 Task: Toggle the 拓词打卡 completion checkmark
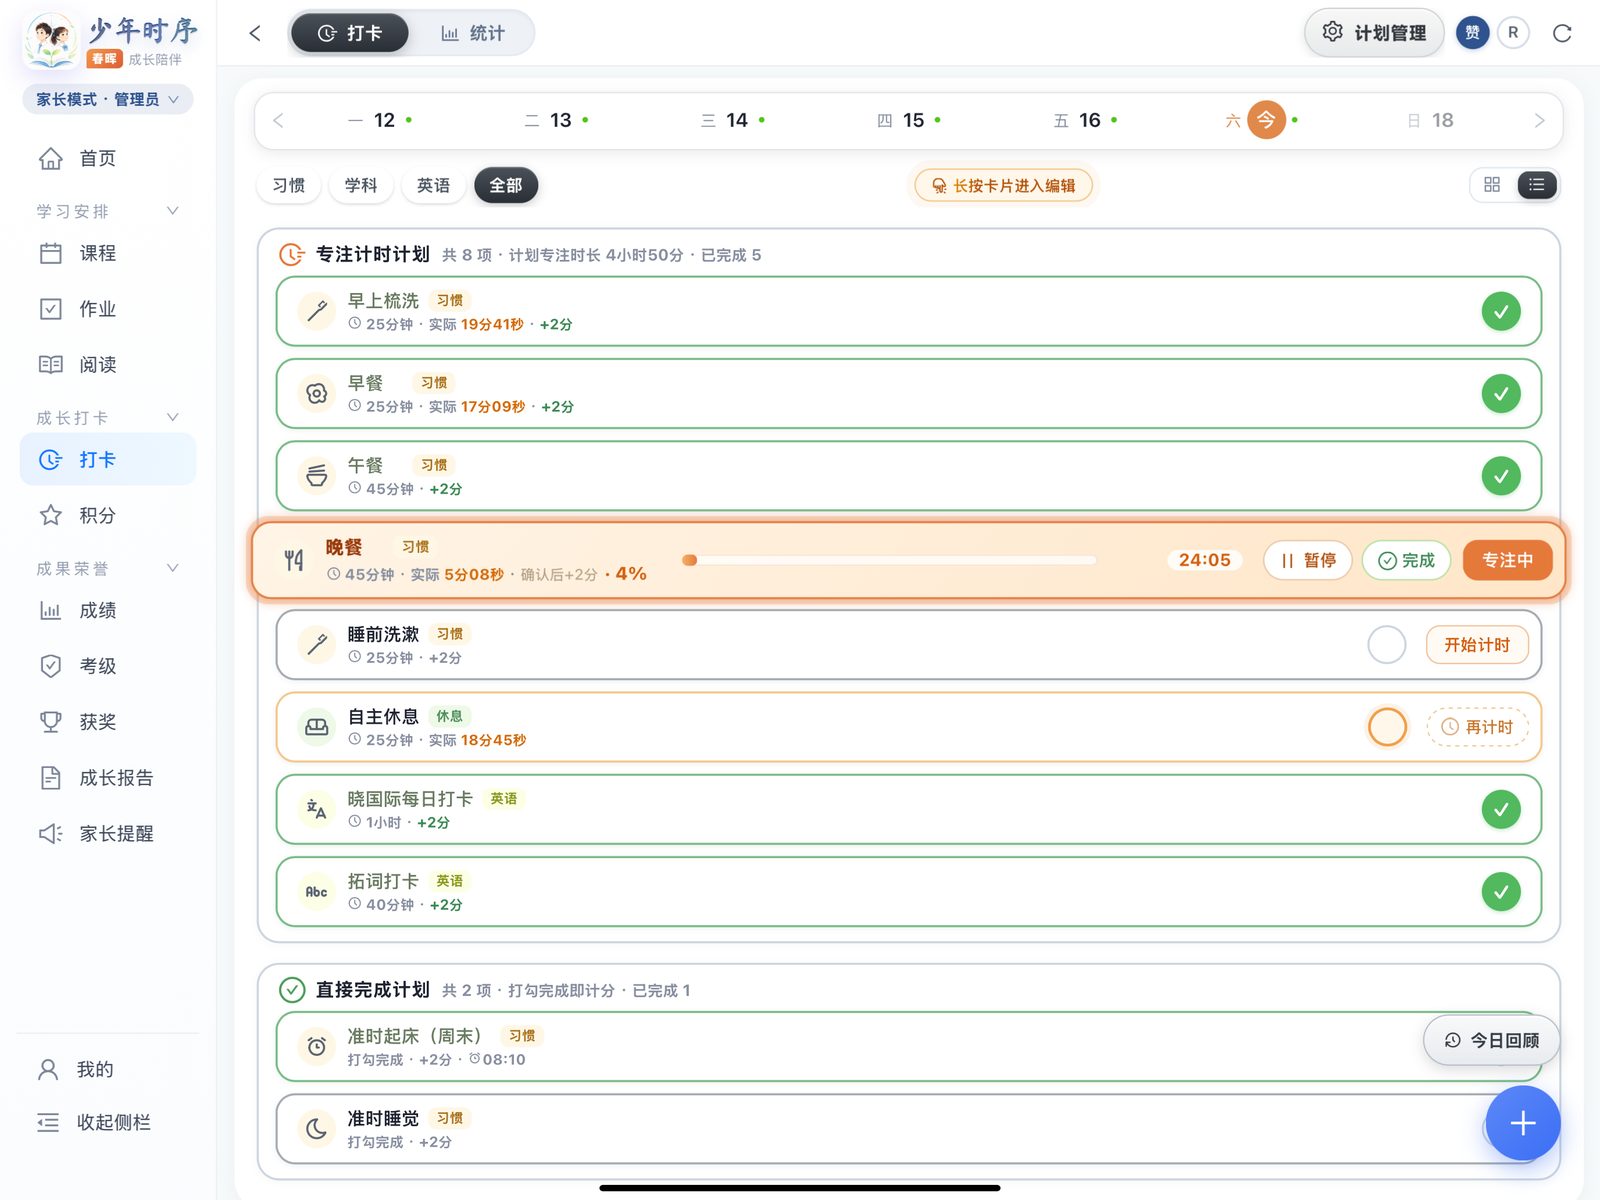pyautogui.click(x=1501, y=892)
